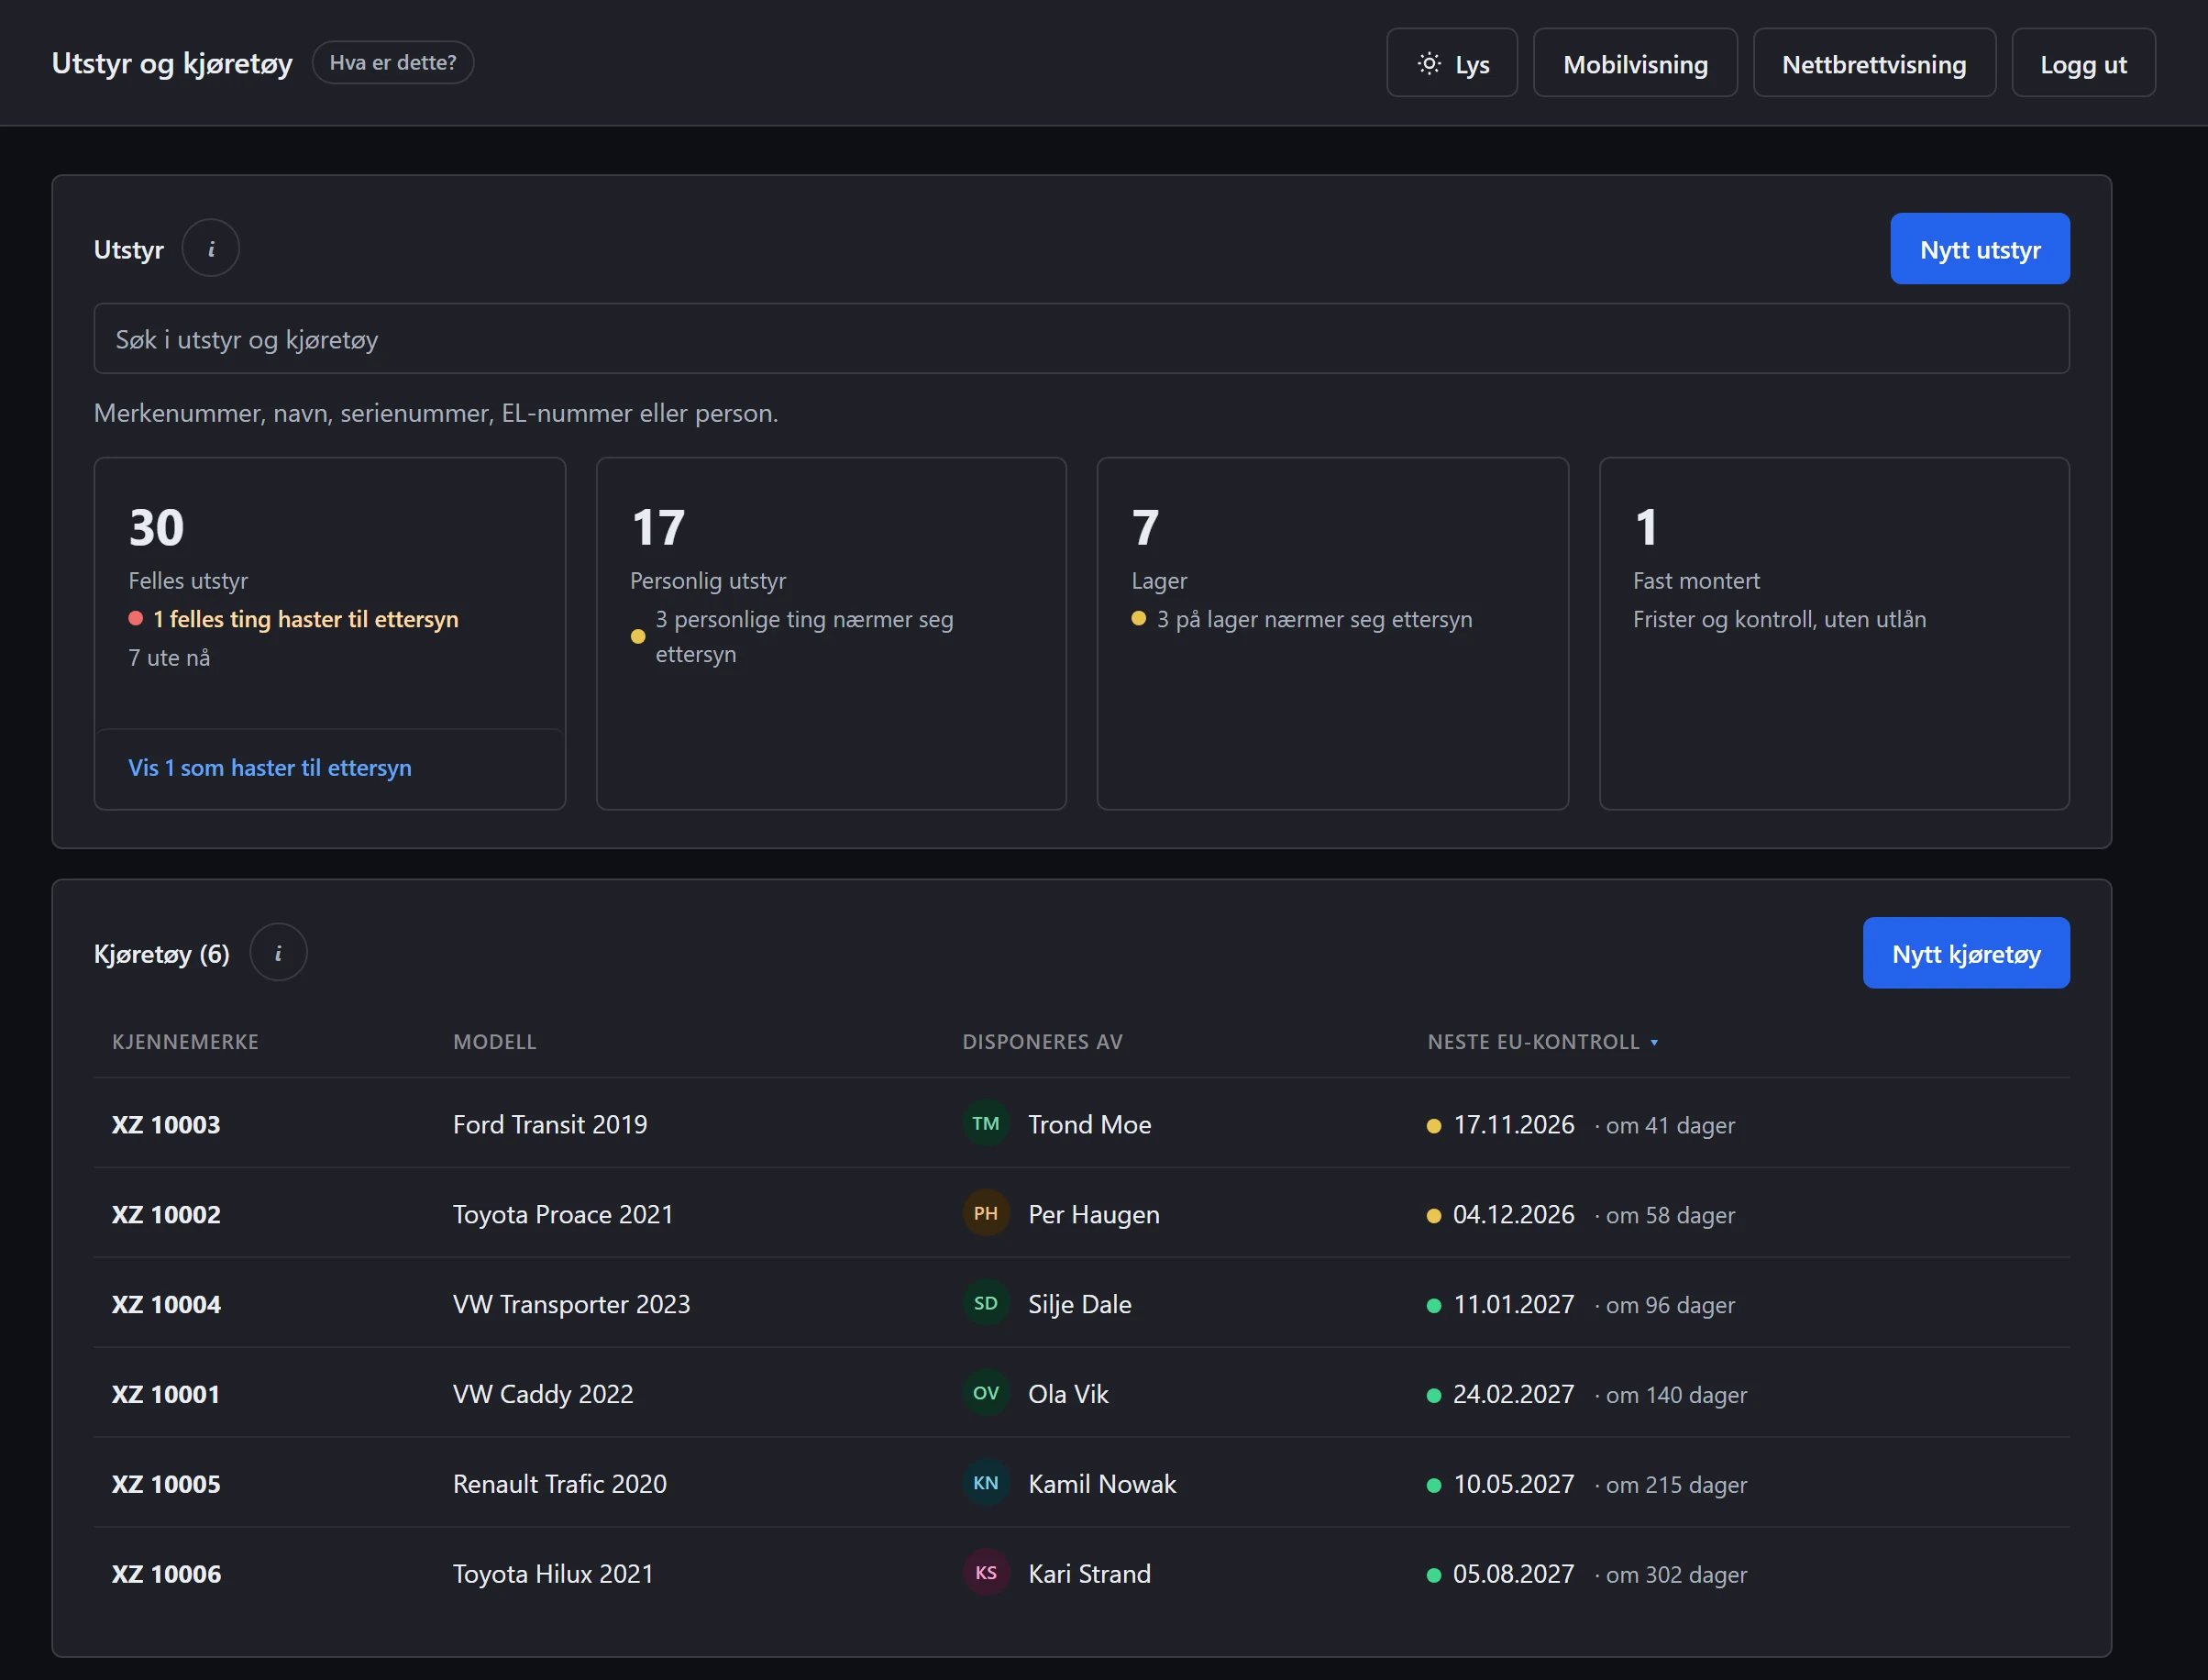Focus the 'Søk i utstyr og kjøretøy' search field
The image size is (2208, 1680).
pyautogui.click(x=1081, y=339)
